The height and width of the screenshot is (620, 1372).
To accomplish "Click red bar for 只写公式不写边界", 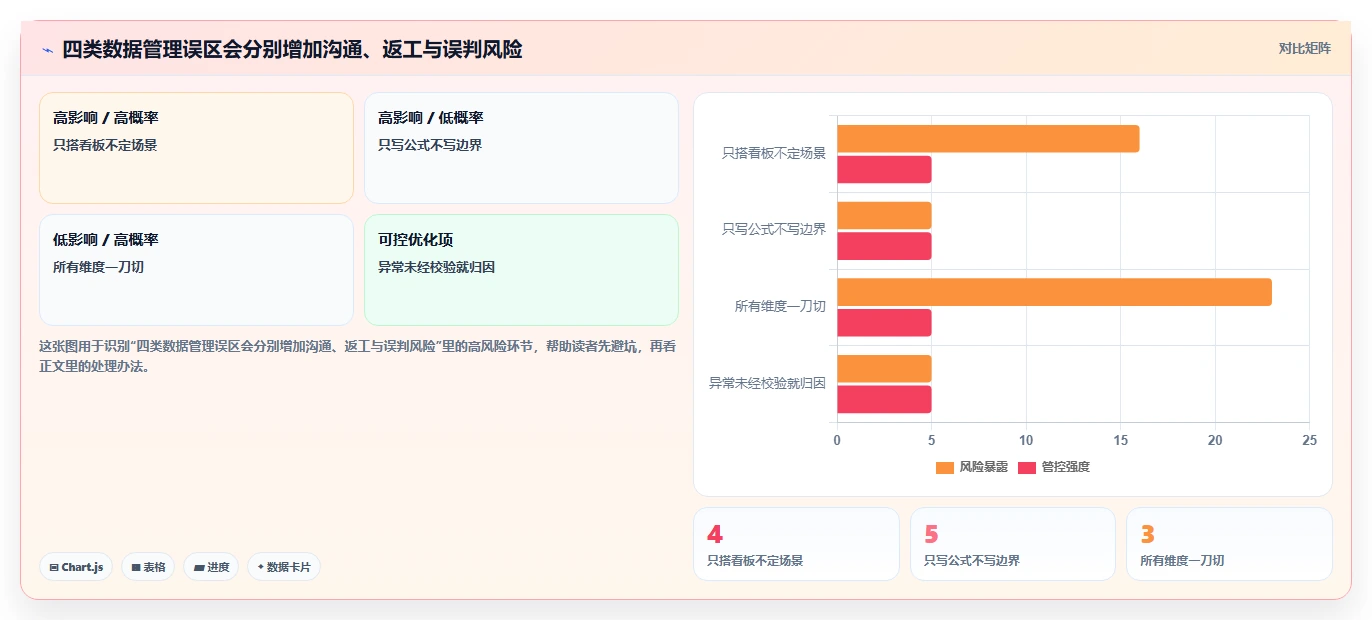I will point(884,246).
